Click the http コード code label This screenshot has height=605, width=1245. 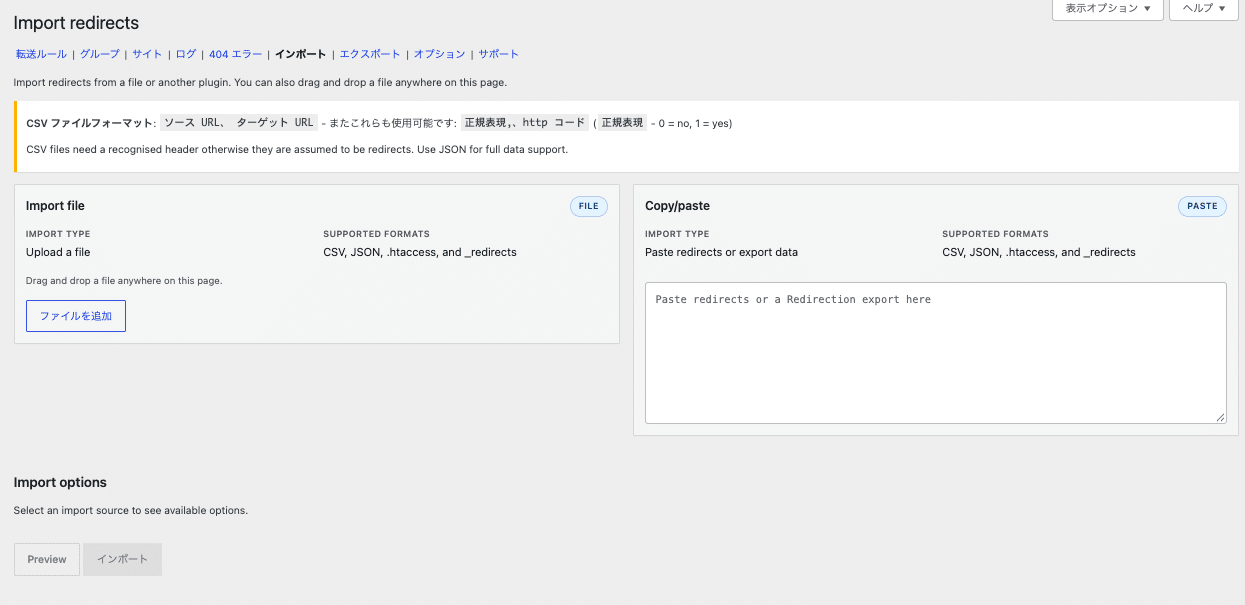coord(554,123)
